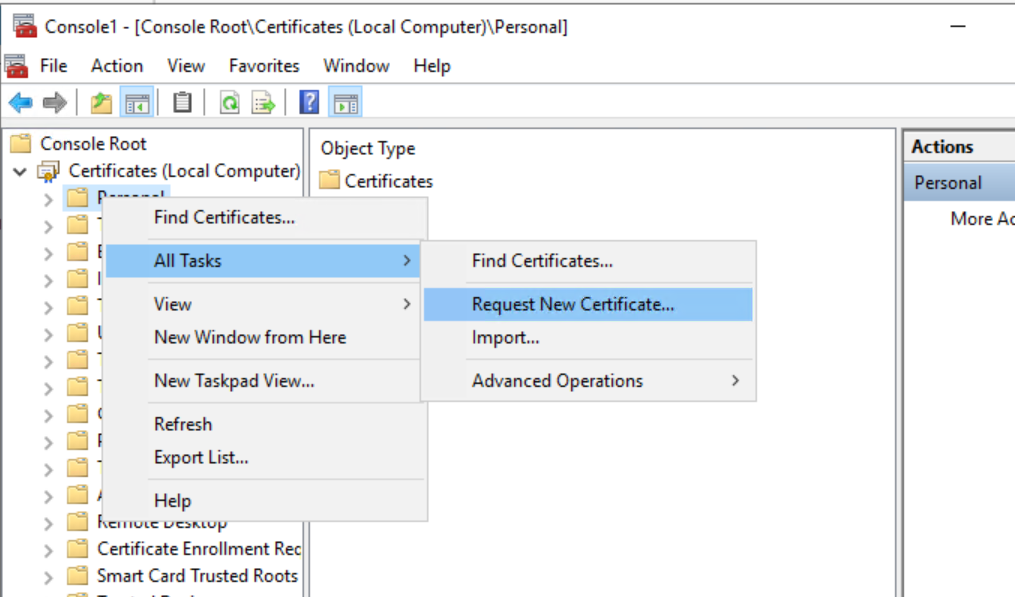Screen dimensions: 1015x597
Task: Toggle Show/Hide Action Pane toolbar icon
Action: click(x=345, y=103)
